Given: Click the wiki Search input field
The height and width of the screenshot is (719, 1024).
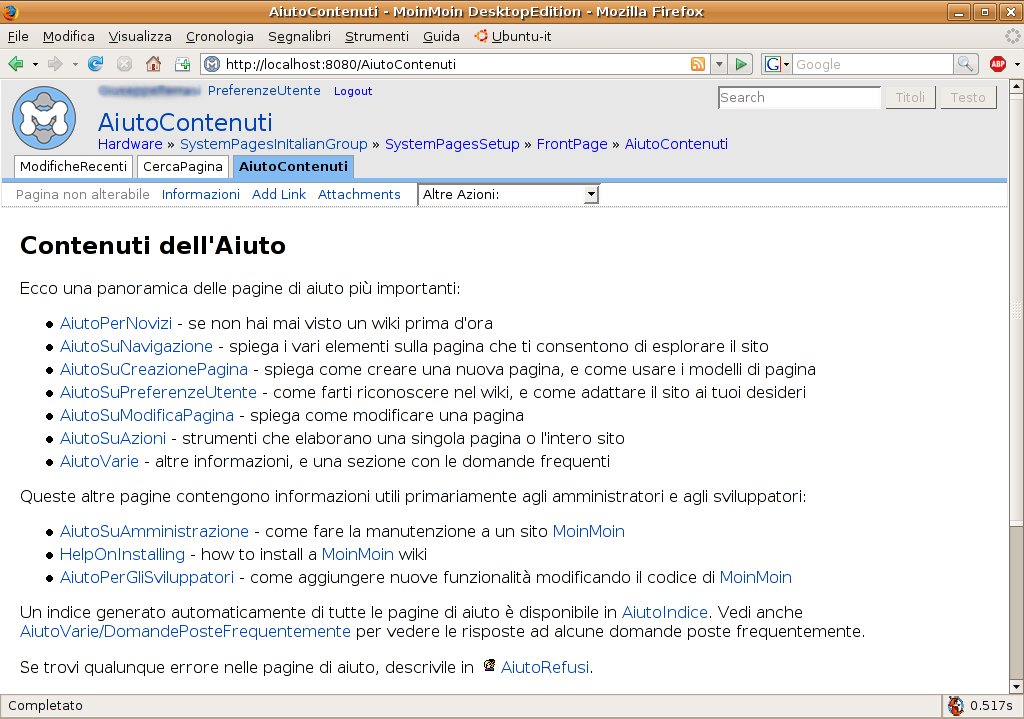Looking at the screenshot, I should (799, 97).
